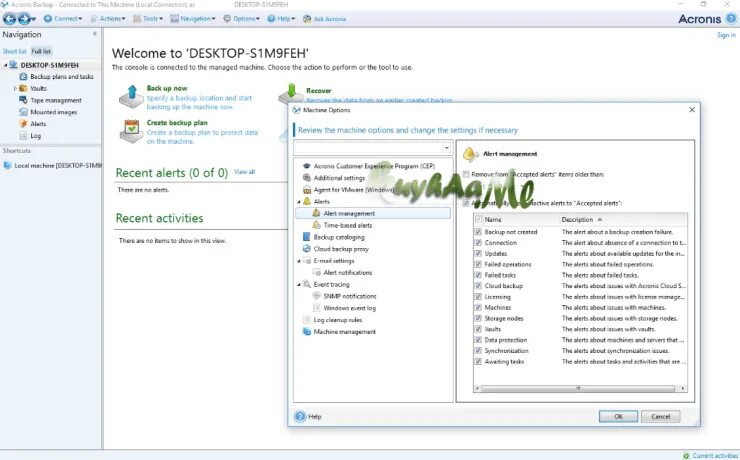The width and height of the screenshot is (740, 460).
Task: Click the Time-based alerts icon
Action: coord(317,225)
